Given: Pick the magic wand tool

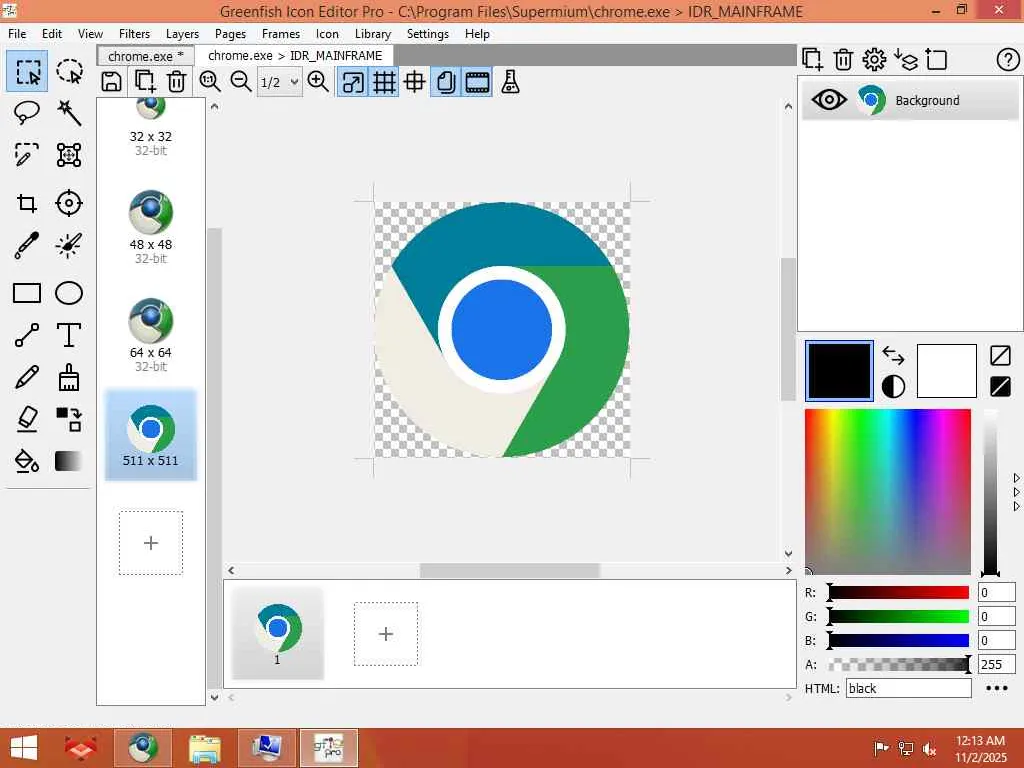Looking at the screenshot, I should pyautogui.click(x=69, y=113).
